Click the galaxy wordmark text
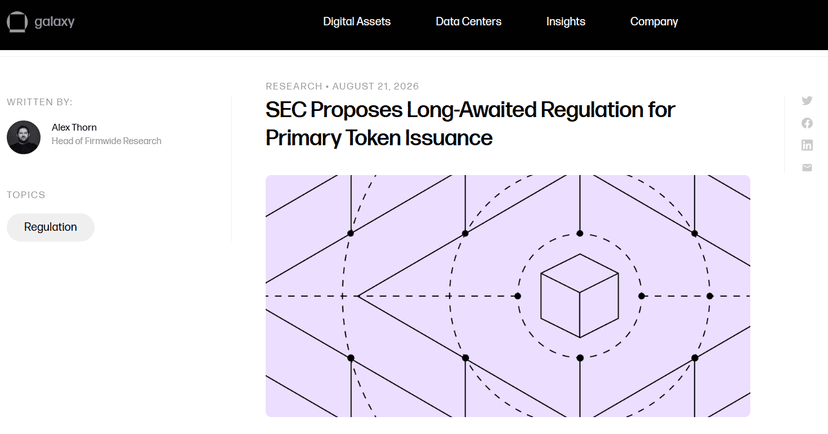 click(54, 22)
